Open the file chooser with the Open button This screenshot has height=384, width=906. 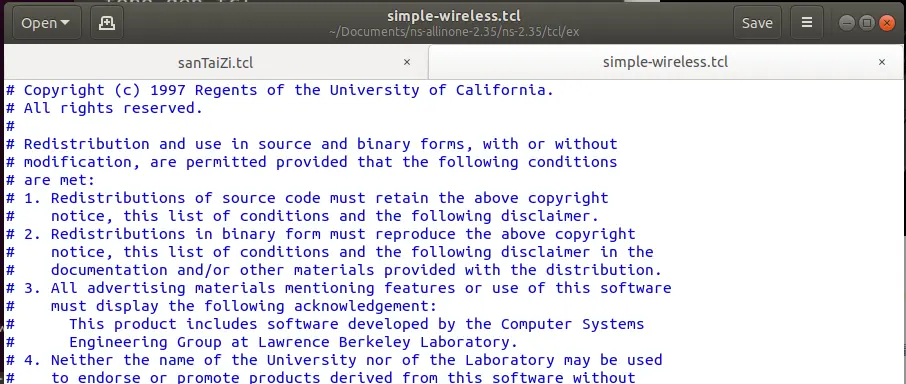click(x=47, y=23)
